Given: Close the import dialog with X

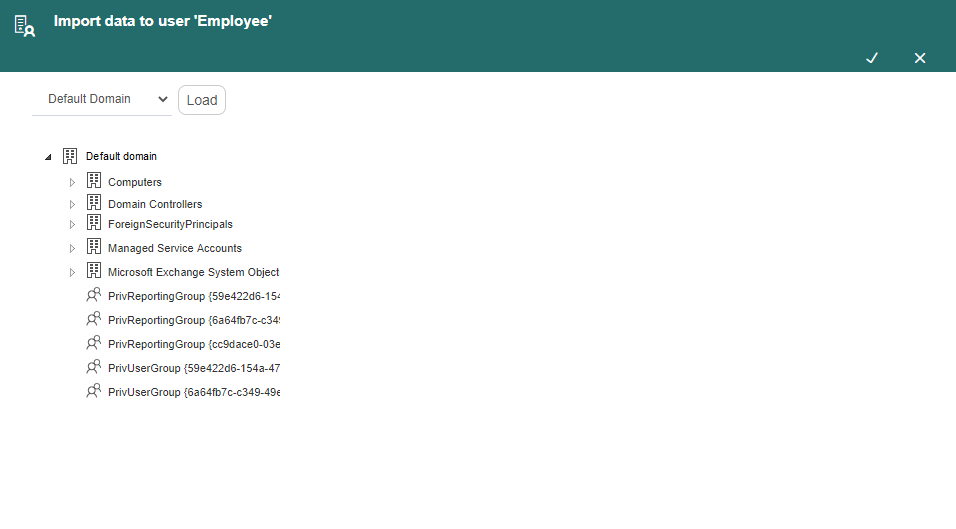Looking at the screenshot, I should coord(920,58).
